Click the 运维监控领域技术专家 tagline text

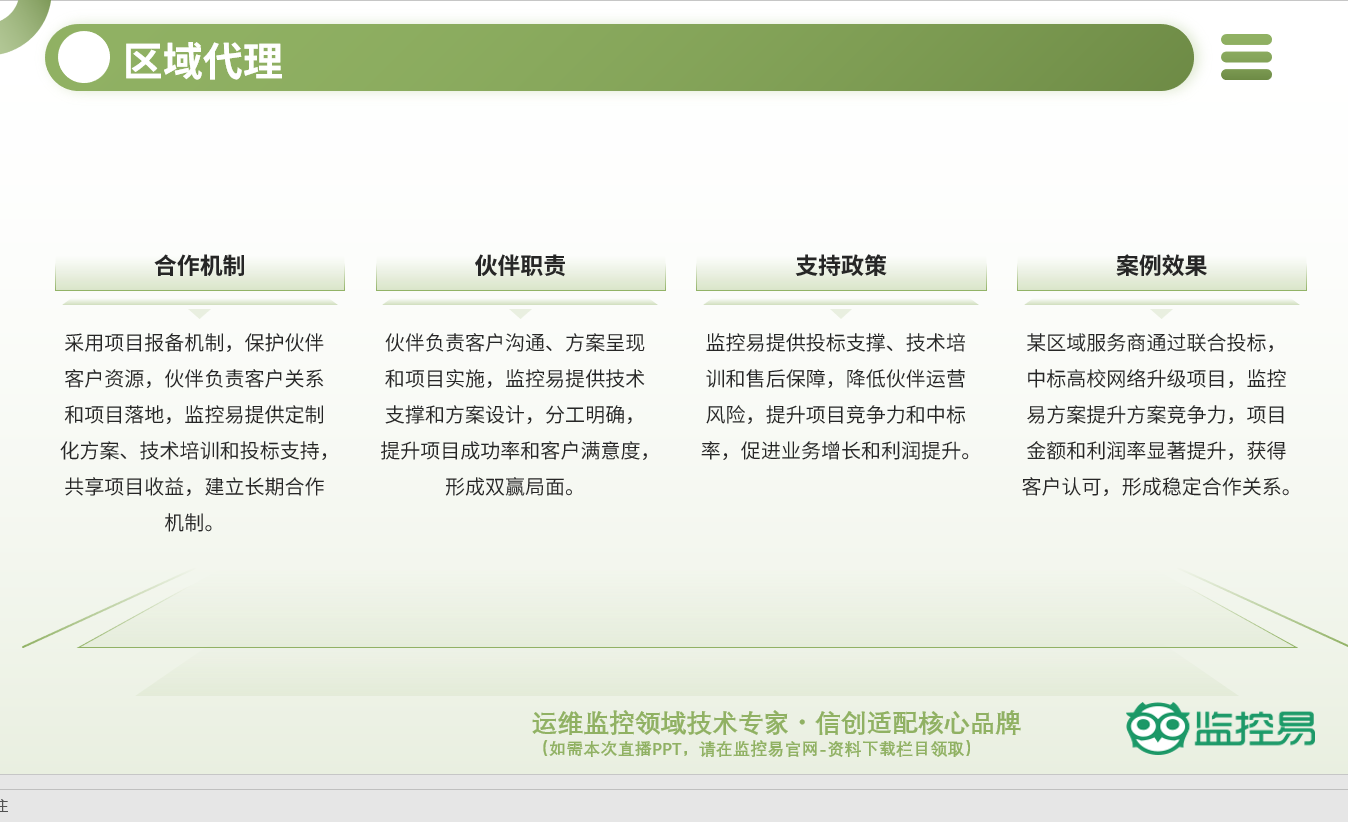[x=775, y=723]
